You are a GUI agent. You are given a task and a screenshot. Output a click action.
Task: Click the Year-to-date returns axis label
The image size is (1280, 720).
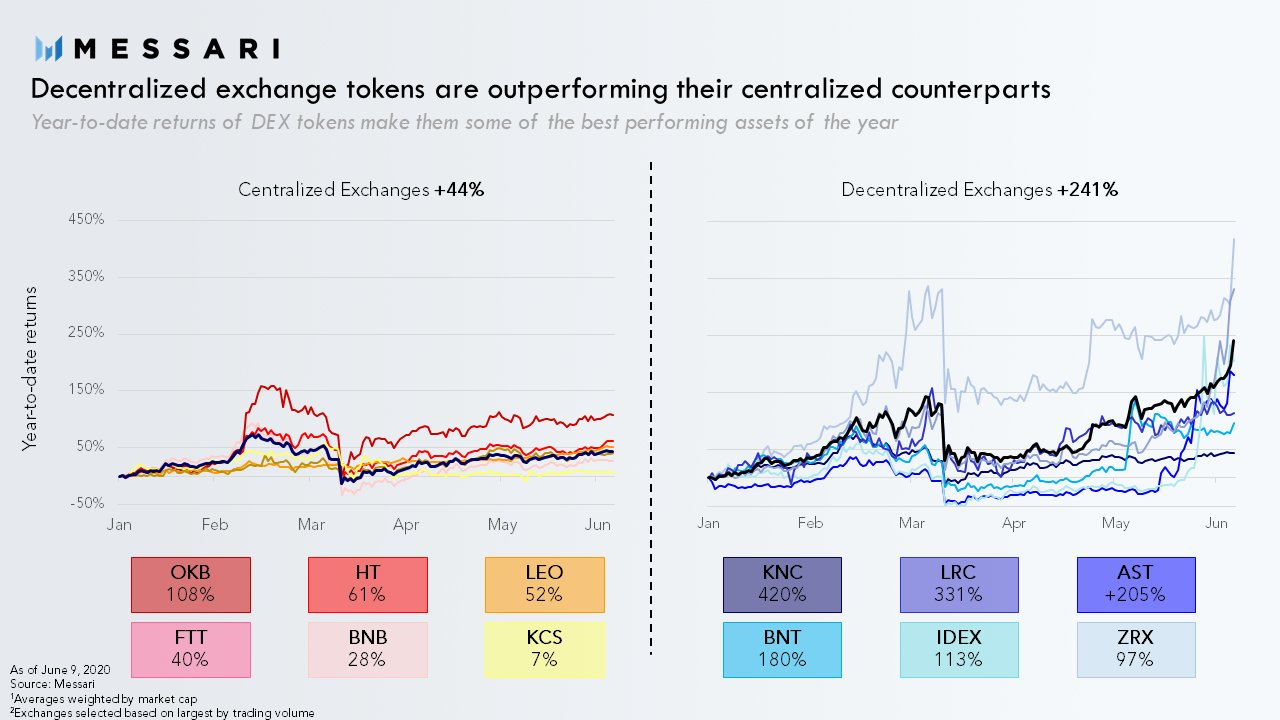pos(30,368)
